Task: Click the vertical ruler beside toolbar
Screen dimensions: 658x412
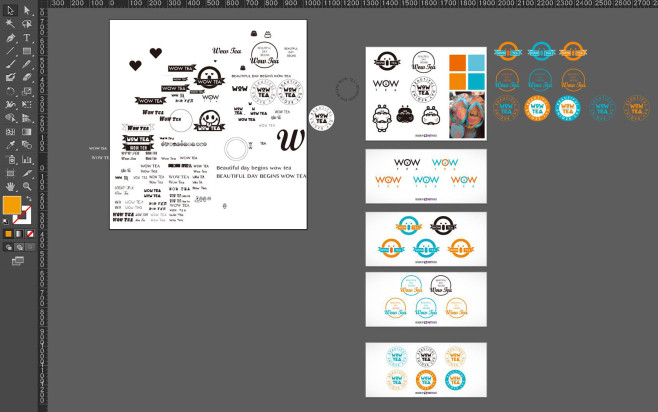Action: click(42, 210)
